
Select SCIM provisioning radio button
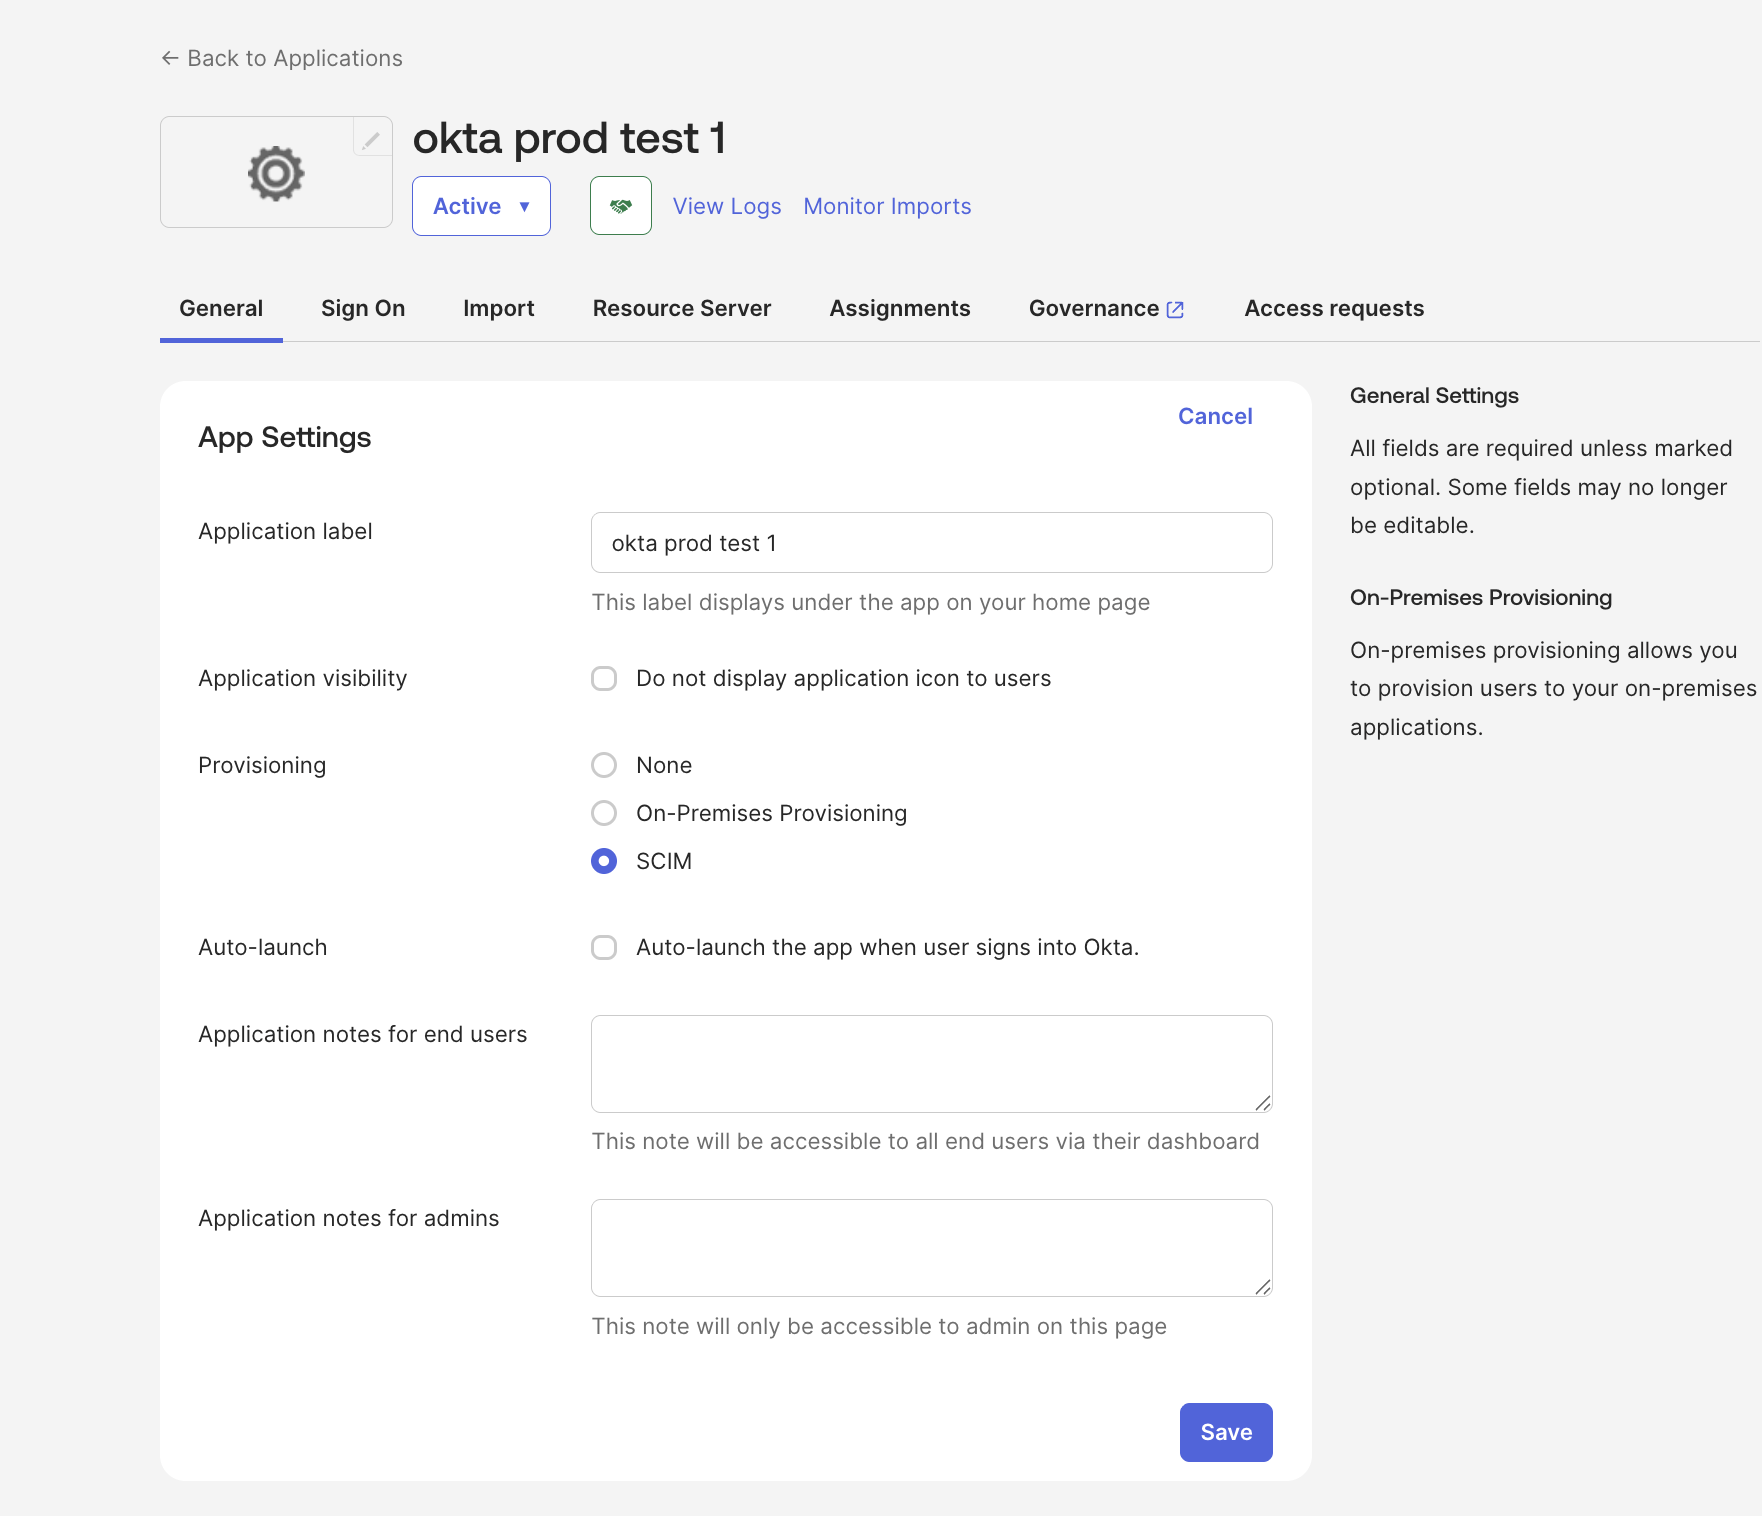point(604,861)
